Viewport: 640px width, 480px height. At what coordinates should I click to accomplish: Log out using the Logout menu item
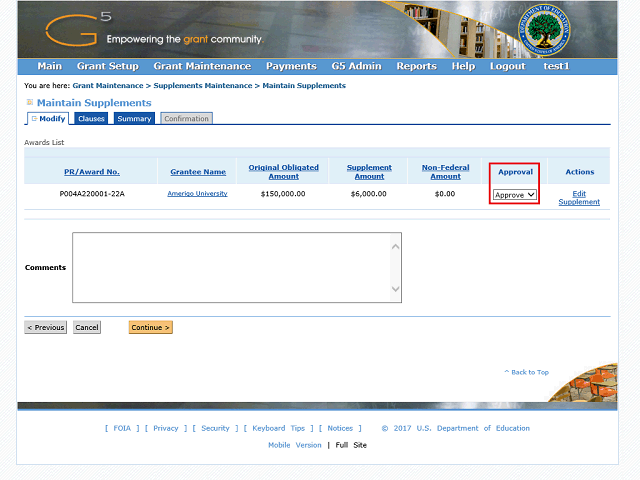point(507,66)
